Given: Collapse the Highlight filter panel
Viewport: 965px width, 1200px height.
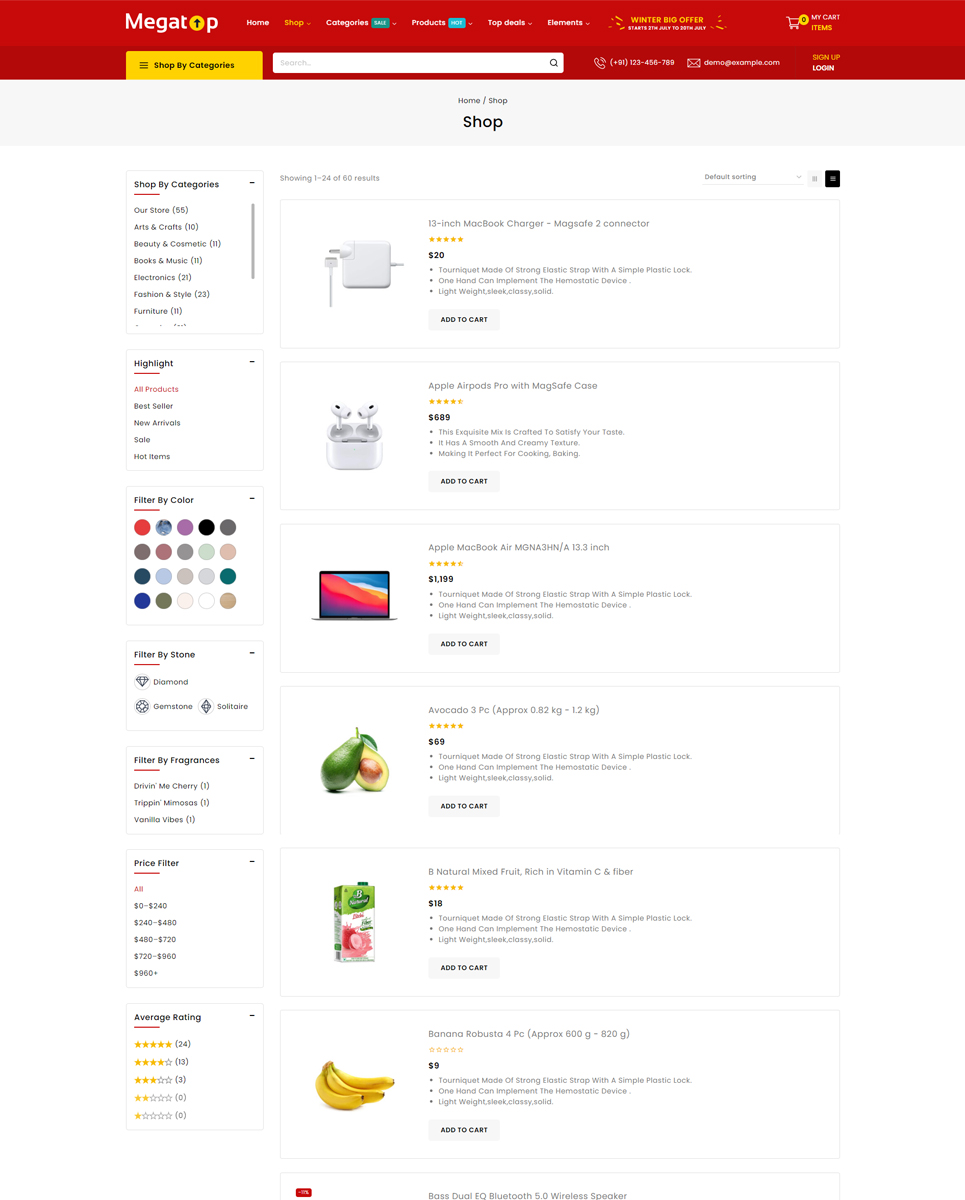Looking at the screenshot, I should 252,363.
